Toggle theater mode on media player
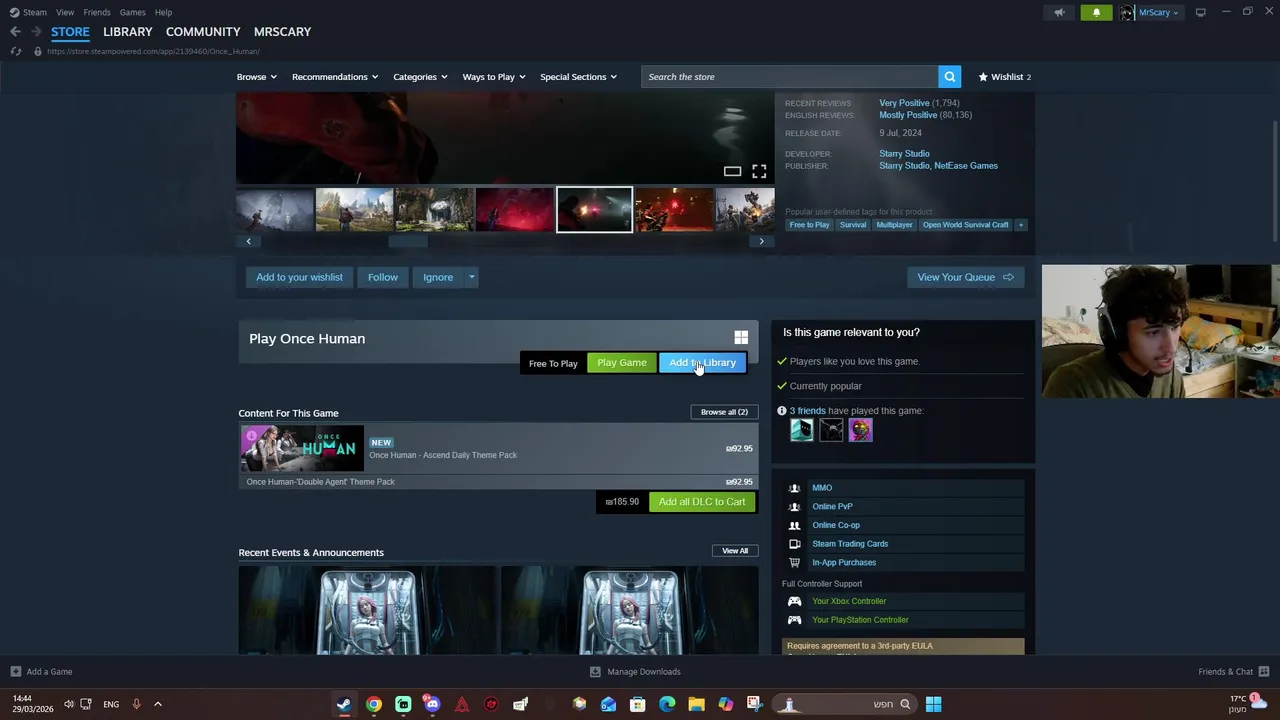 click(732, 171)
